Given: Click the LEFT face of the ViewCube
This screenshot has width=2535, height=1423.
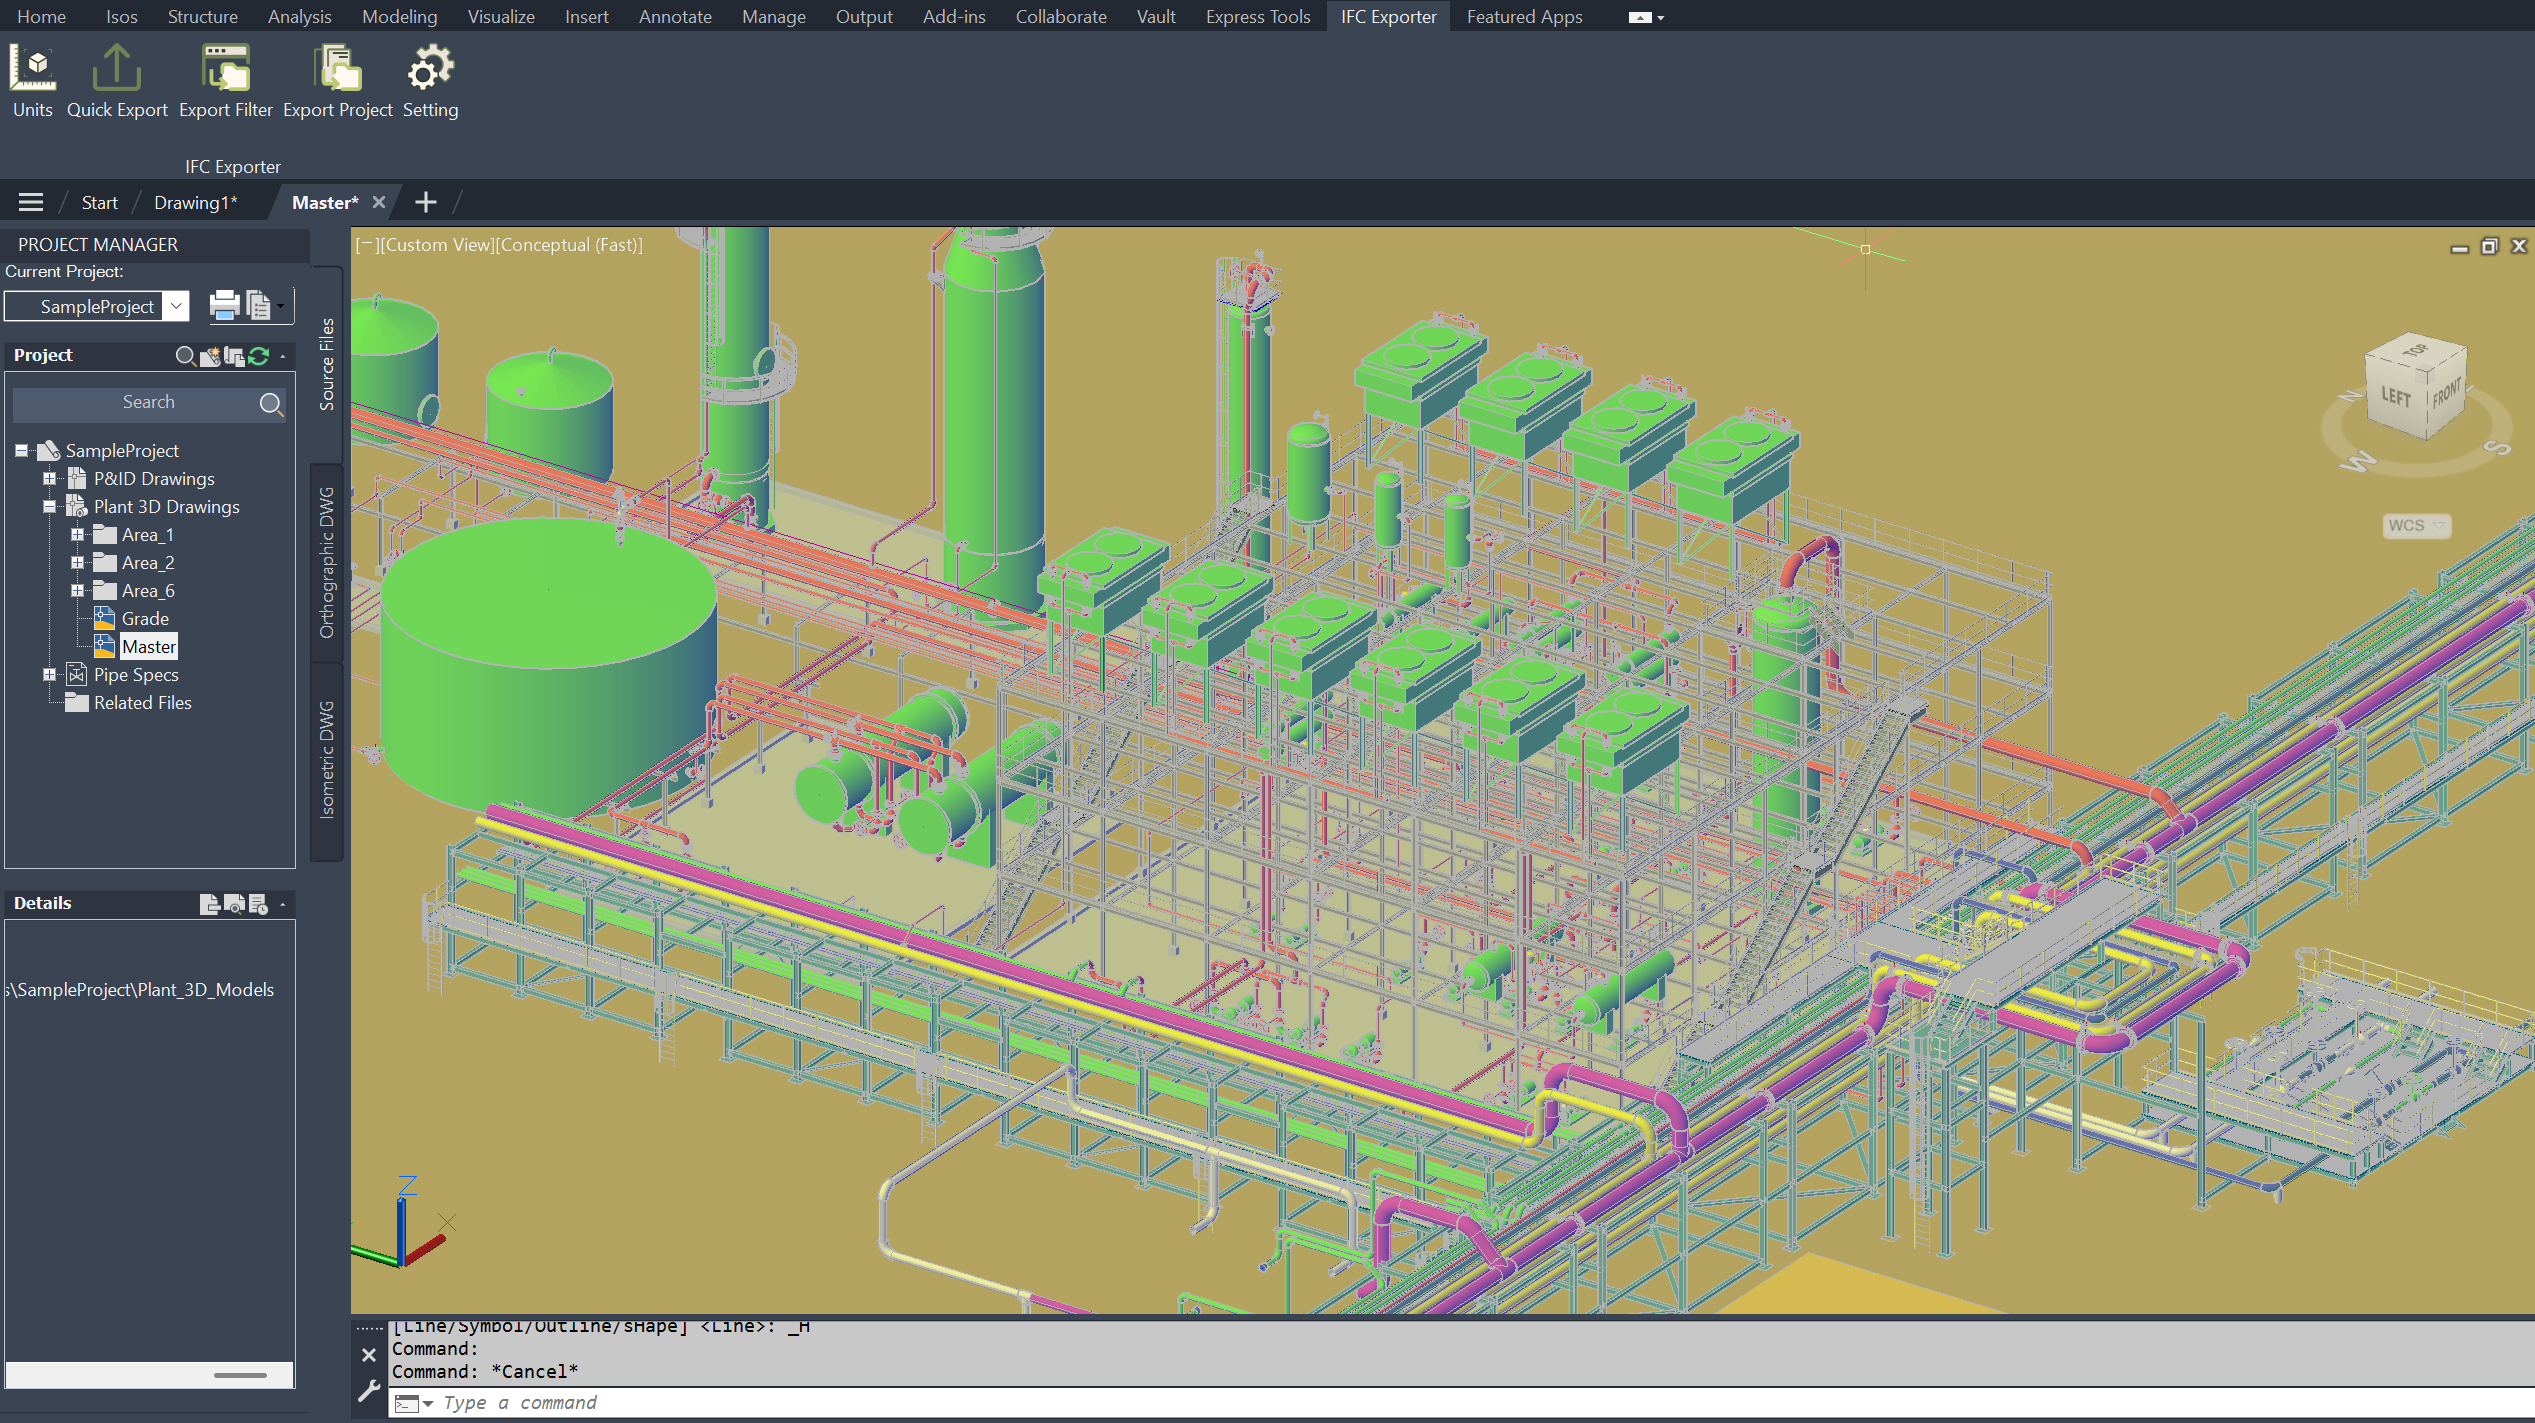Looking at the screenshot, I should point(2395,396).
